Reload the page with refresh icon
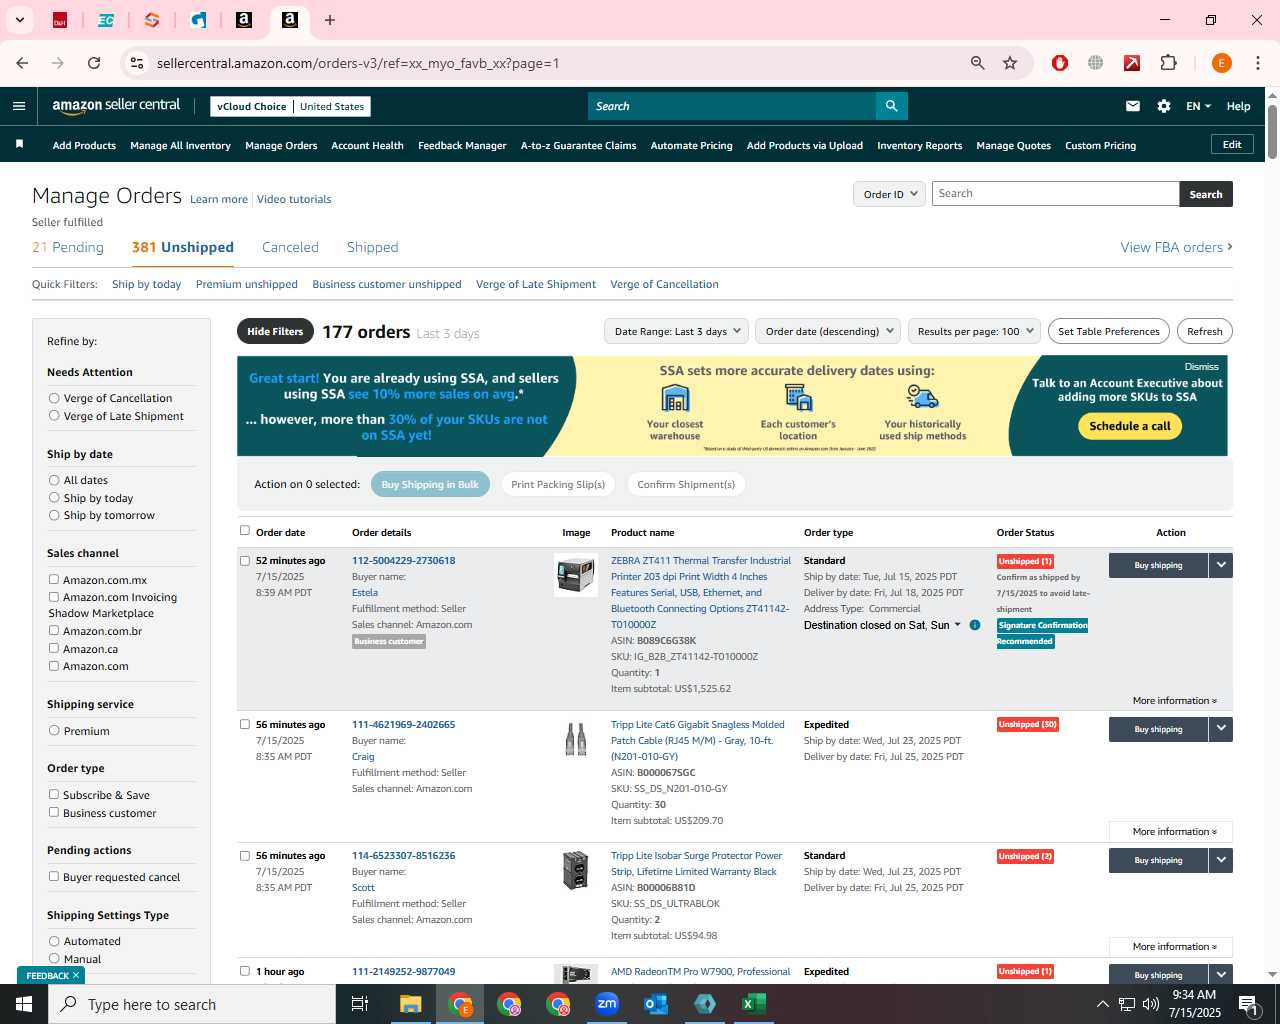This screenshot has height=1024, width=1280. pos(94,63)
